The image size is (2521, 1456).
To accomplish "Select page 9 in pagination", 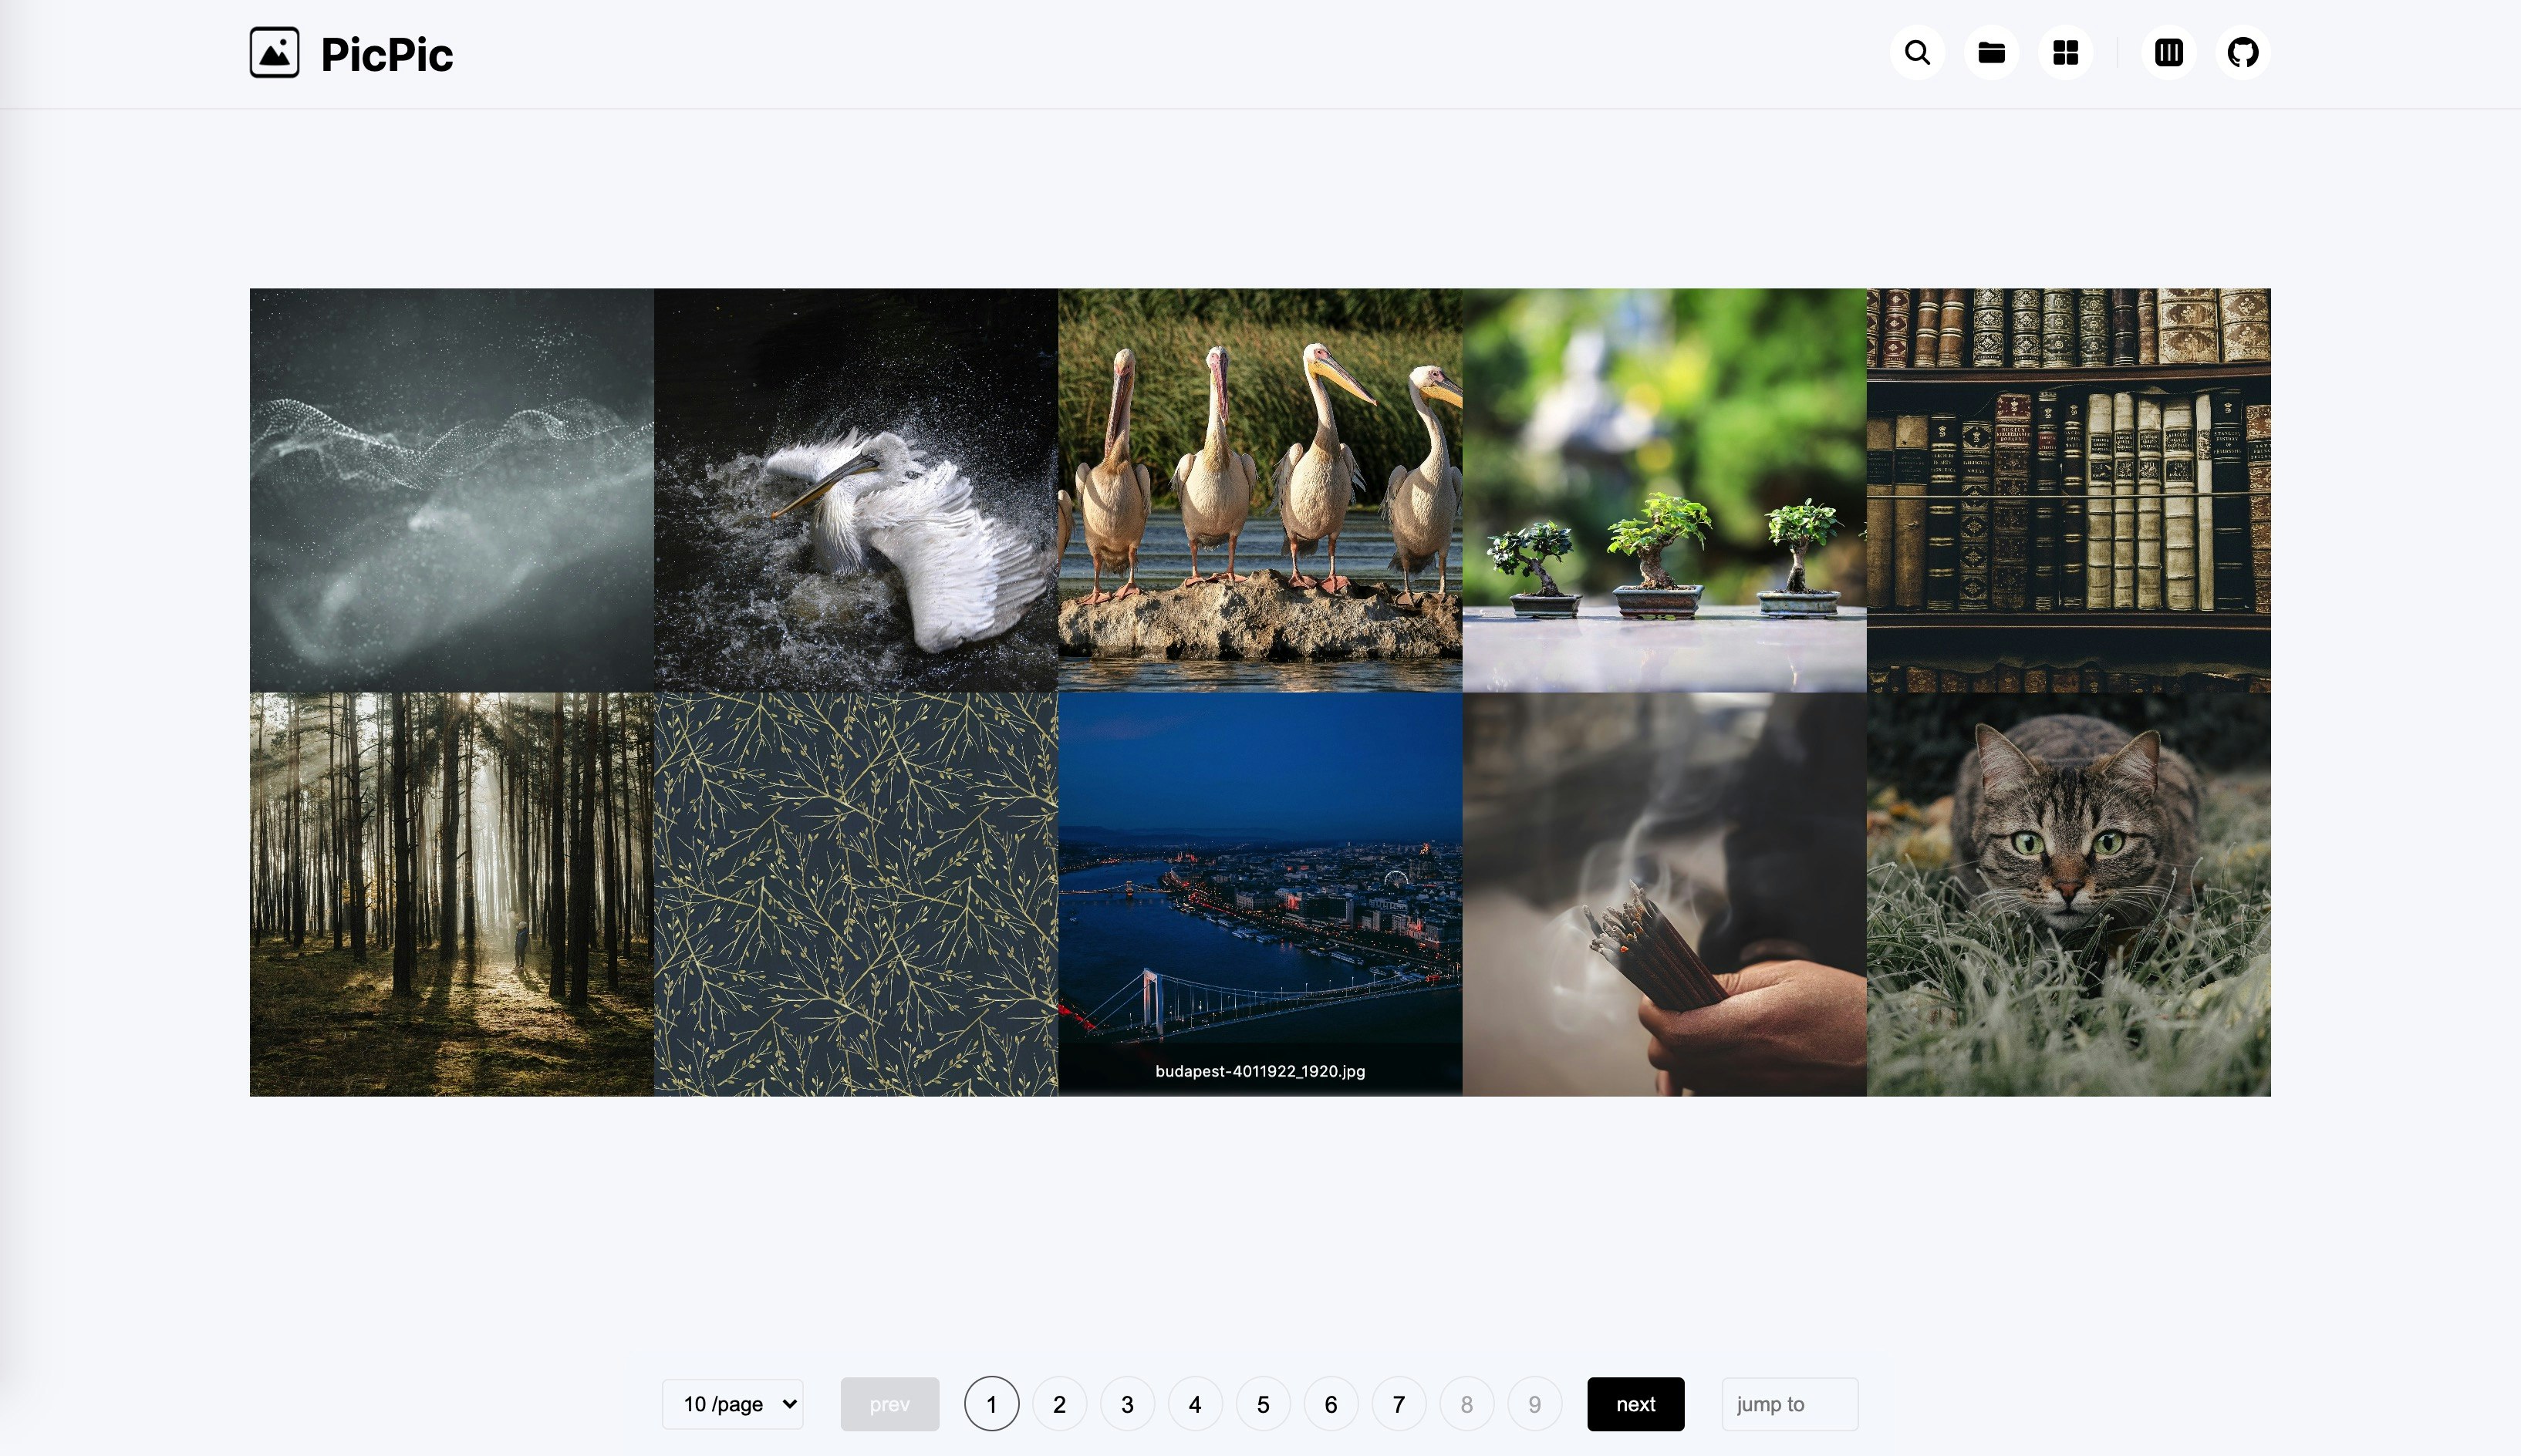I will click(x=1534, y=1403).
